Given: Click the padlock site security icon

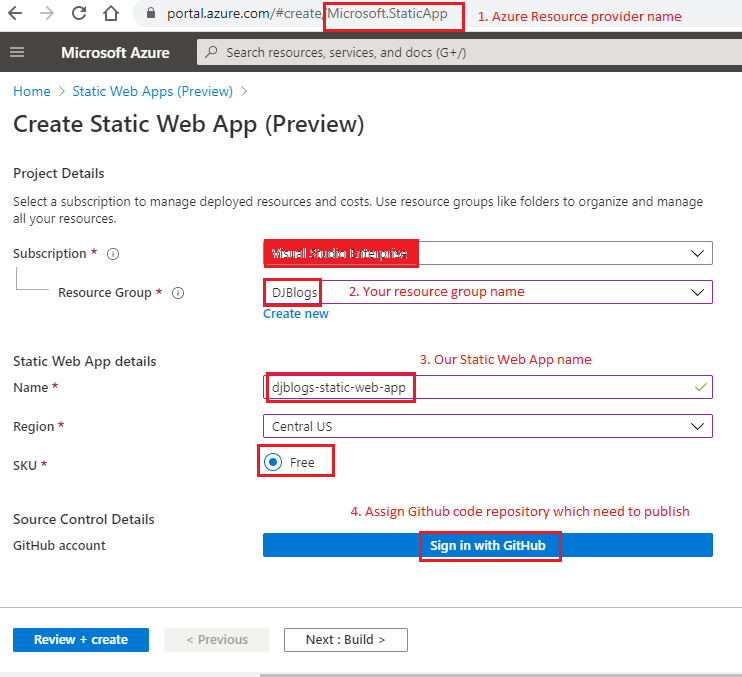Looking at the screenshot, I should 151,13.
